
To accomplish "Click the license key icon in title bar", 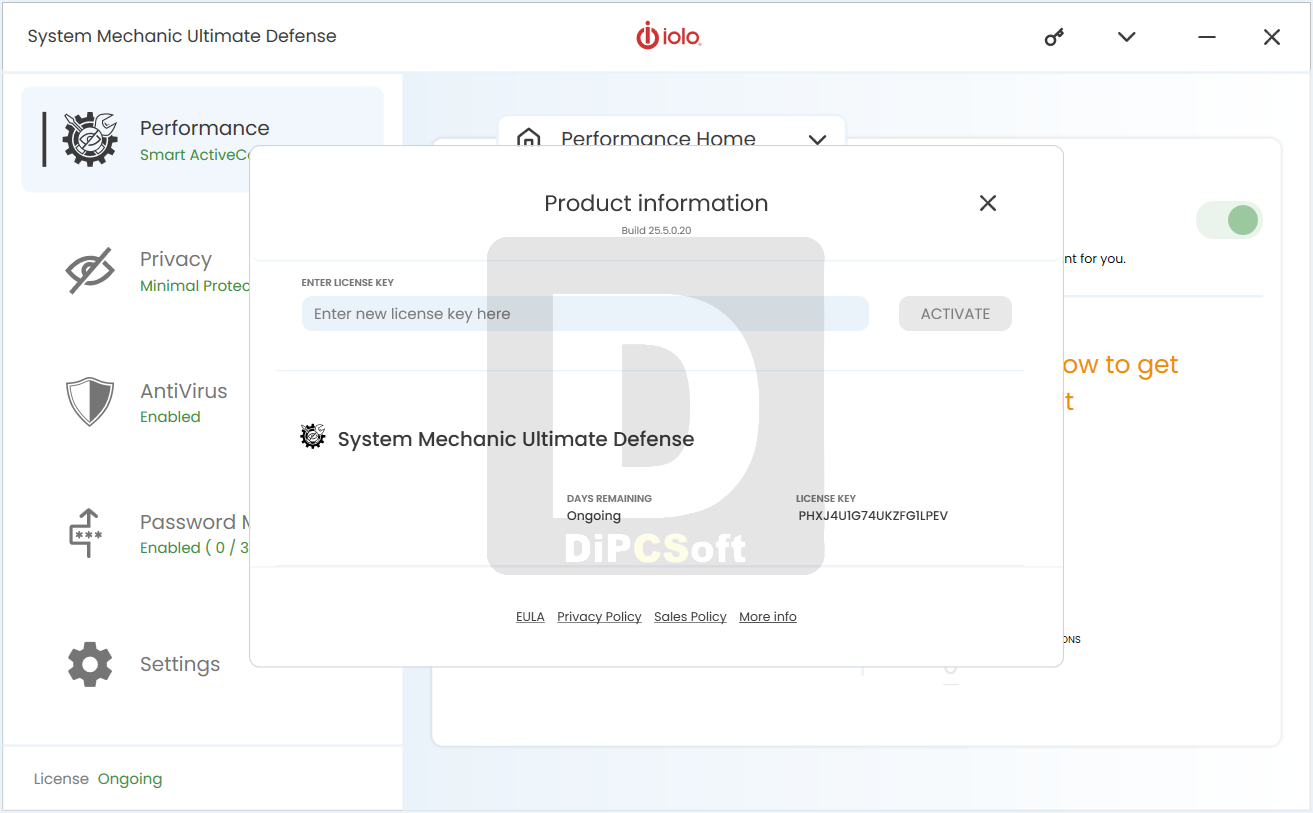I will (x=1054, y=37).
